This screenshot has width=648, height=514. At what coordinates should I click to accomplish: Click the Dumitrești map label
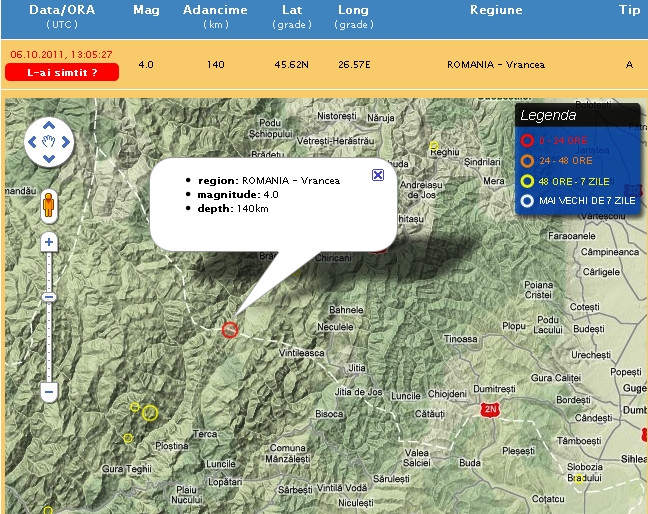[x=494, y=389]
